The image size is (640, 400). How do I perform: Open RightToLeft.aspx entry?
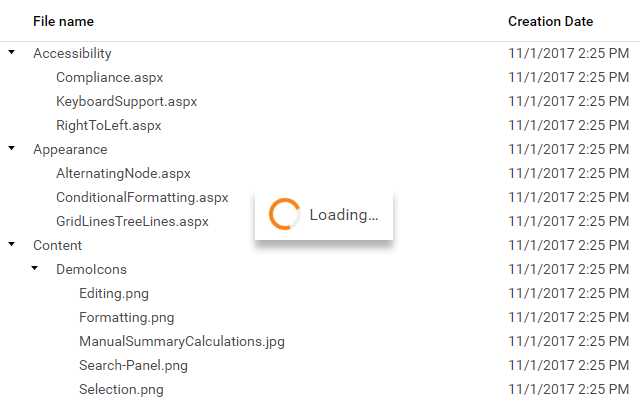click(108, 125)
